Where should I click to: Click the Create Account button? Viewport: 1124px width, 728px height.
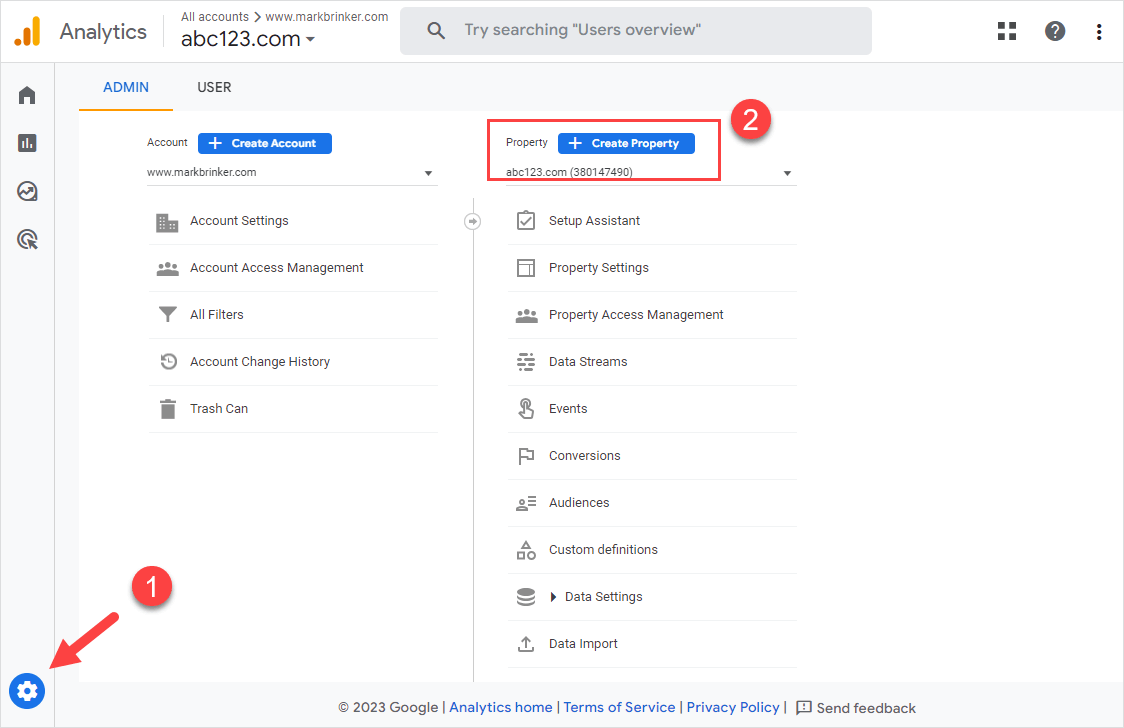[264, 143]
